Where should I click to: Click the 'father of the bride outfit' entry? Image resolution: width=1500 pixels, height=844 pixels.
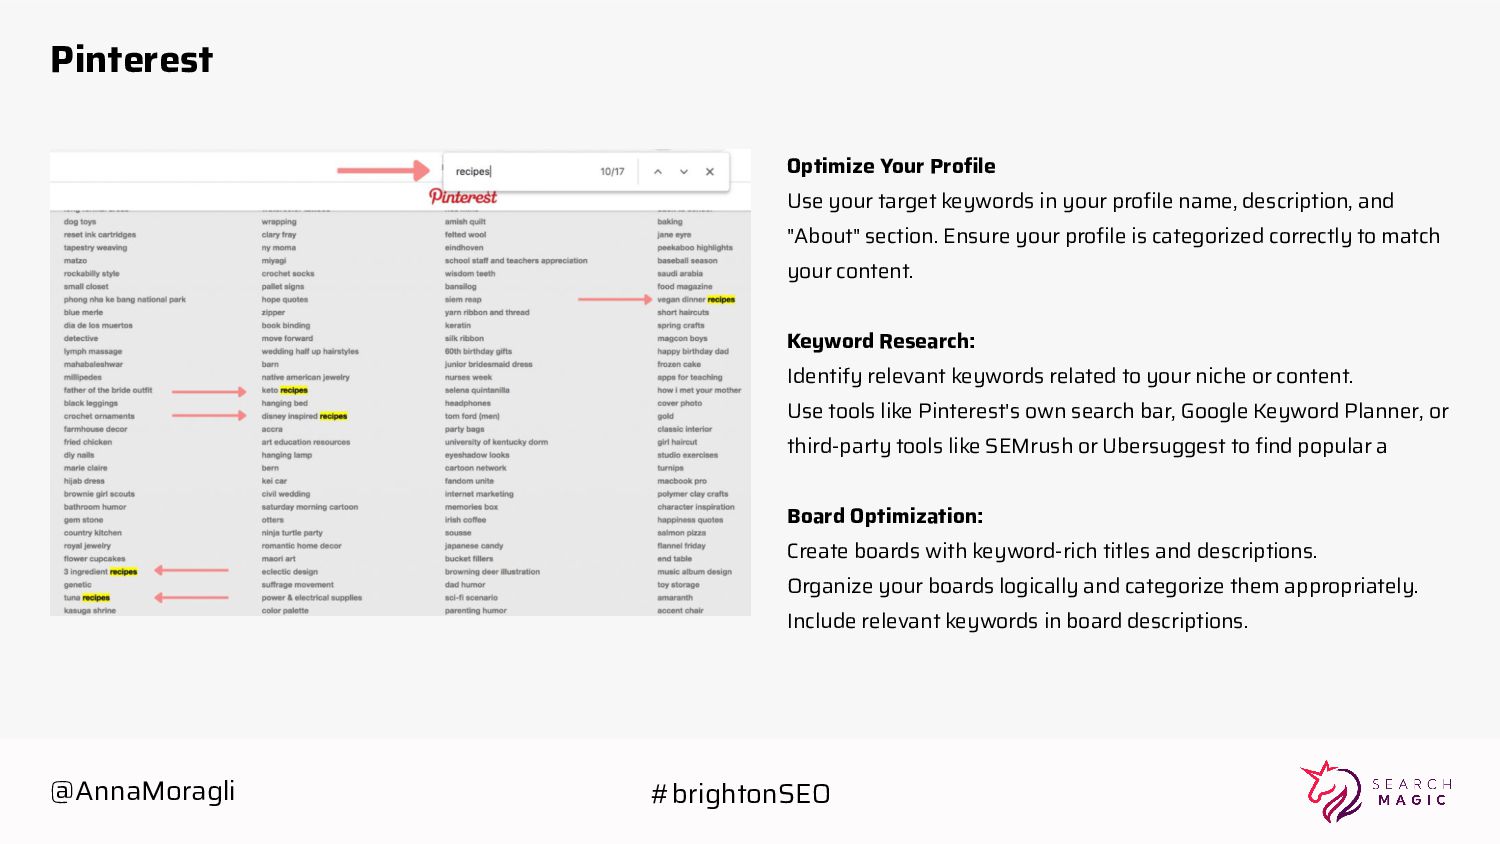tap(108, 391)
